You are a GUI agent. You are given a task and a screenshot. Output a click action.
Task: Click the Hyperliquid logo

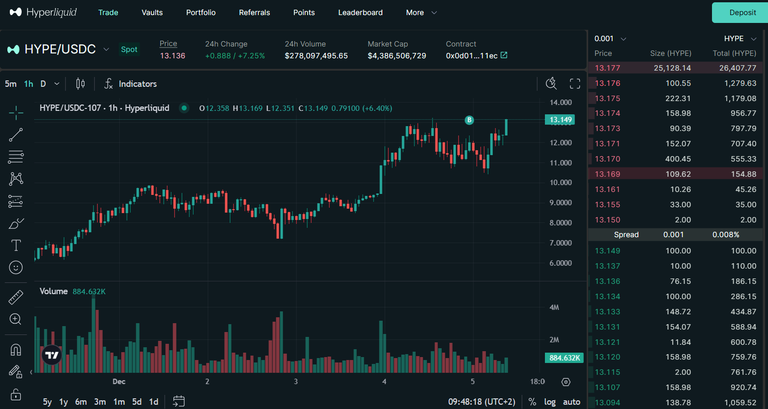click(43, 12)
